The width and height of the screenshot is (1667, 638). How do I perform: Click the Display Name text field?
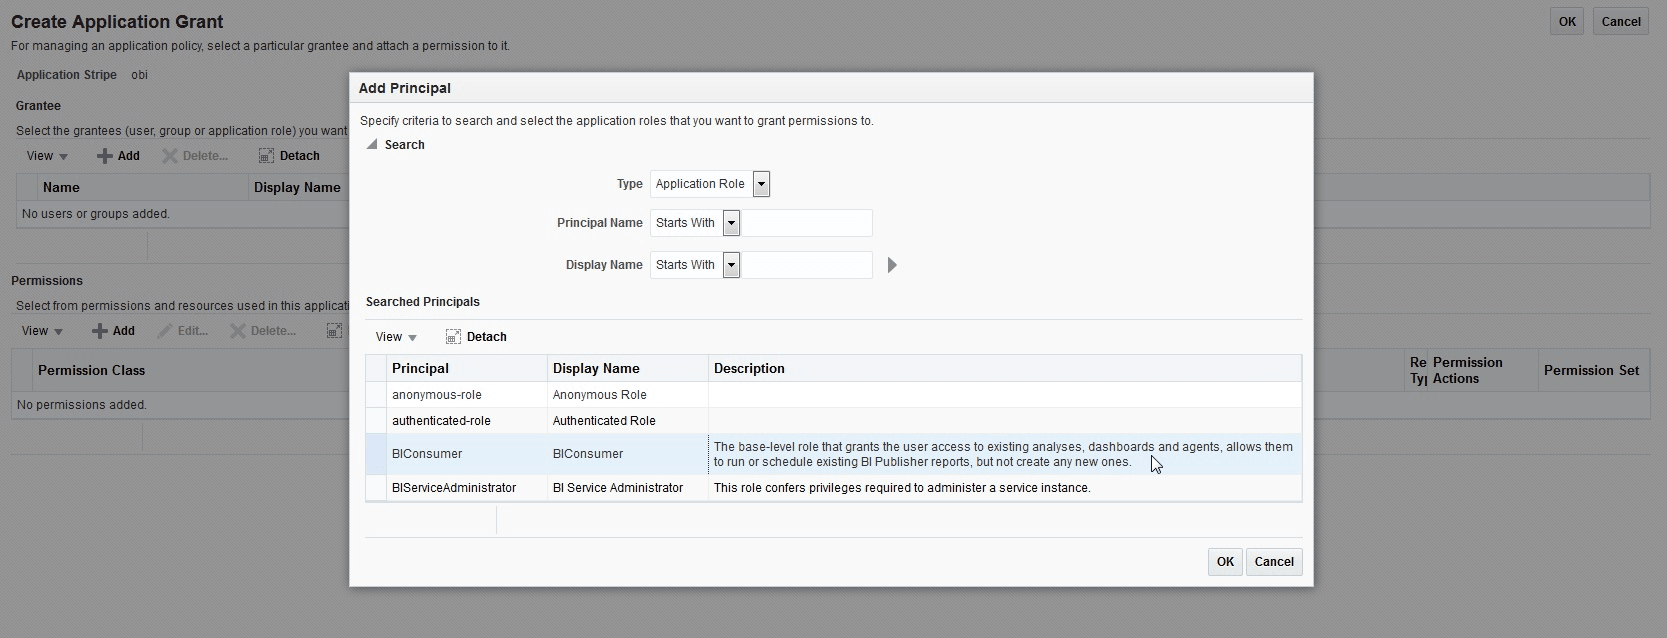(806, 265)
